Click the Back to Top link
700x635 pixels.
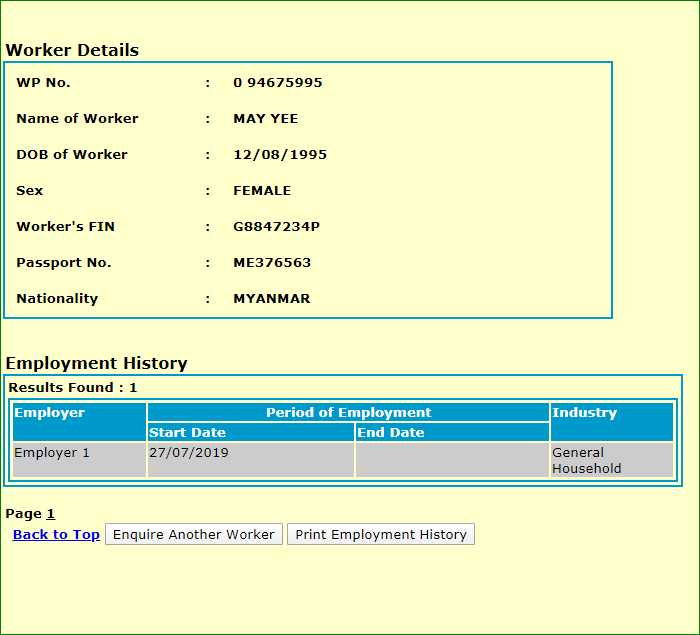(x=56, y=535)
